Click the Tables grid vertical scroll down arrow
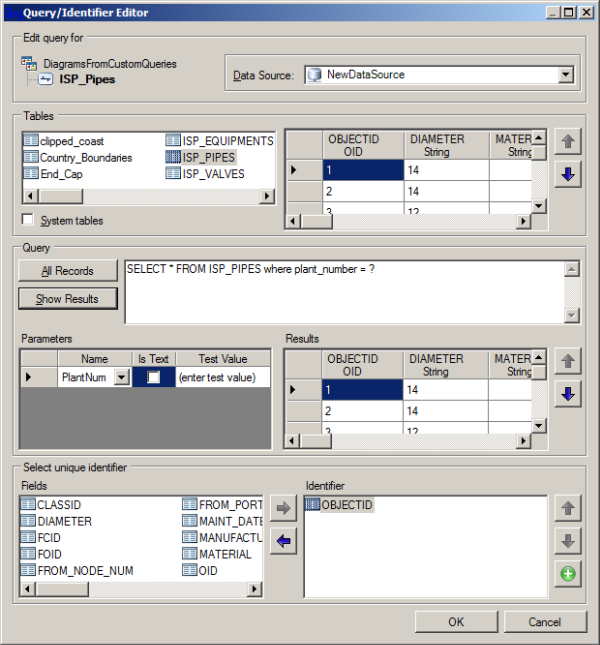The width and height of the screenshot is (600, 645). click(539, 206)
